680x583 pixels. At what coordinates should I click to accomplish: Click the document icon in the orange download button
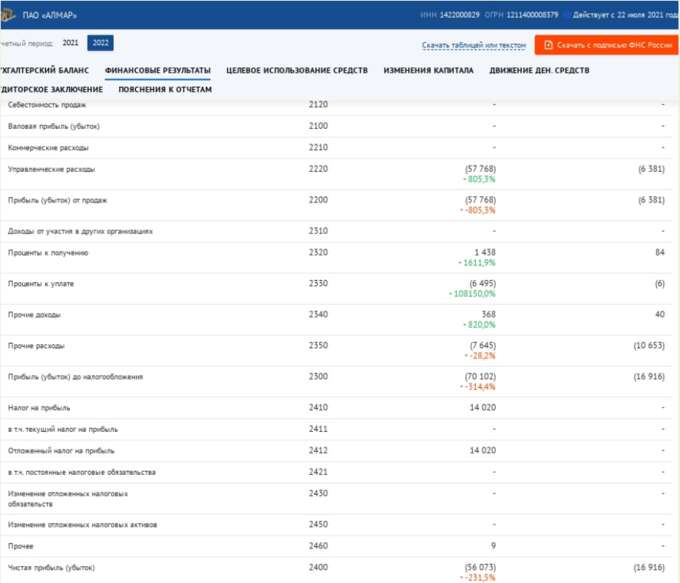coord(548,45)
